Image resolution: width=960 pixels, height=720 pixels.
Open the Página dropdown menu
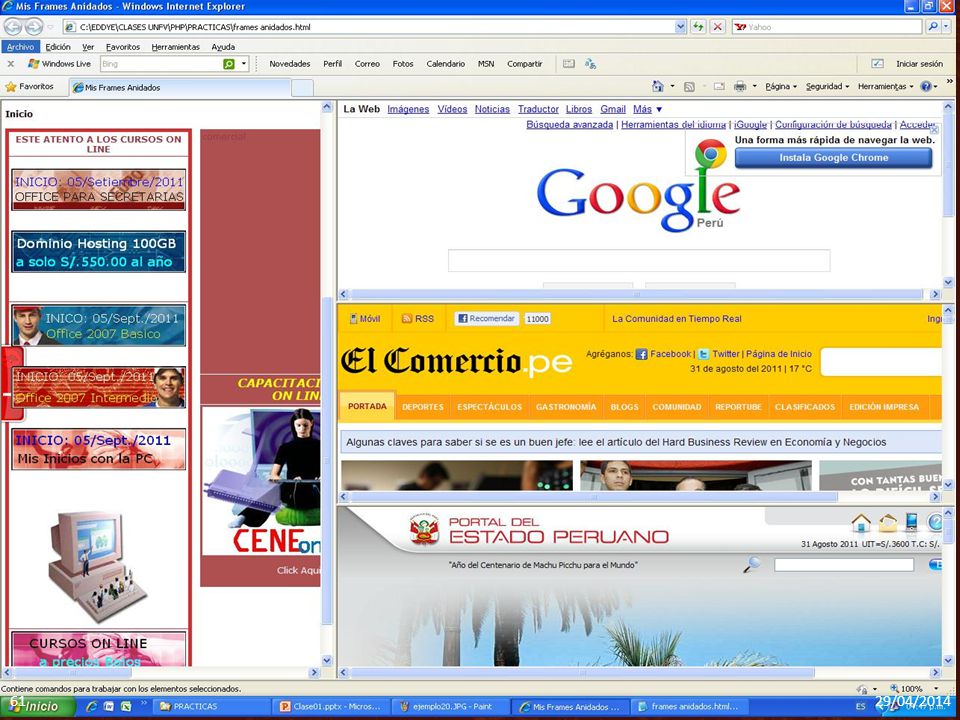[781, 86]
